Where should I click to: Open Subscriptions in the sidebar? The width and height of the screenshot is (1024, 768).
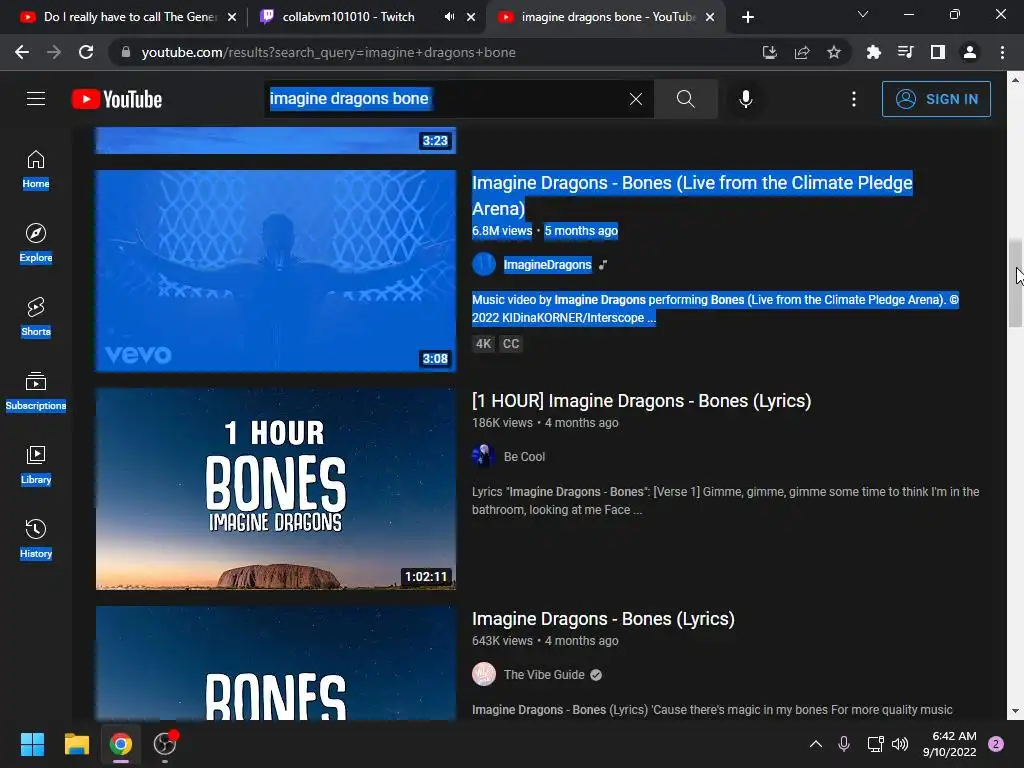point(36,391)
